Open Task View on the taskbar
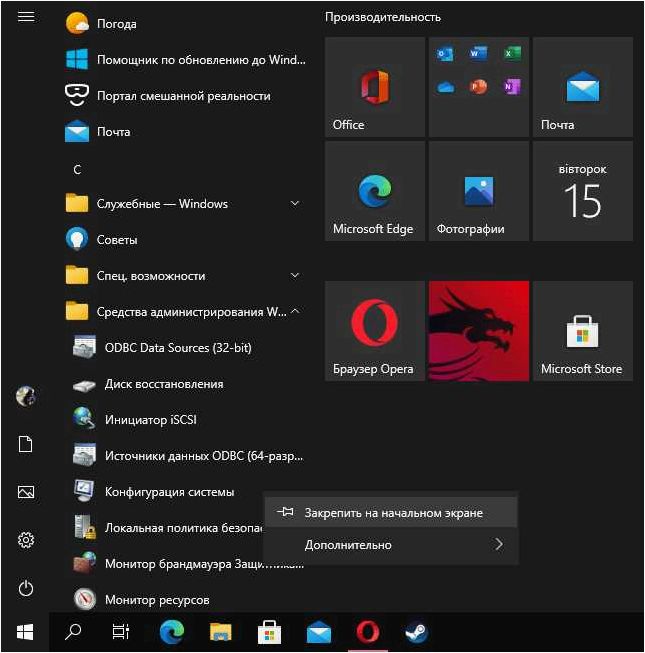Screen dimensions: 645x653 (121, 632)
